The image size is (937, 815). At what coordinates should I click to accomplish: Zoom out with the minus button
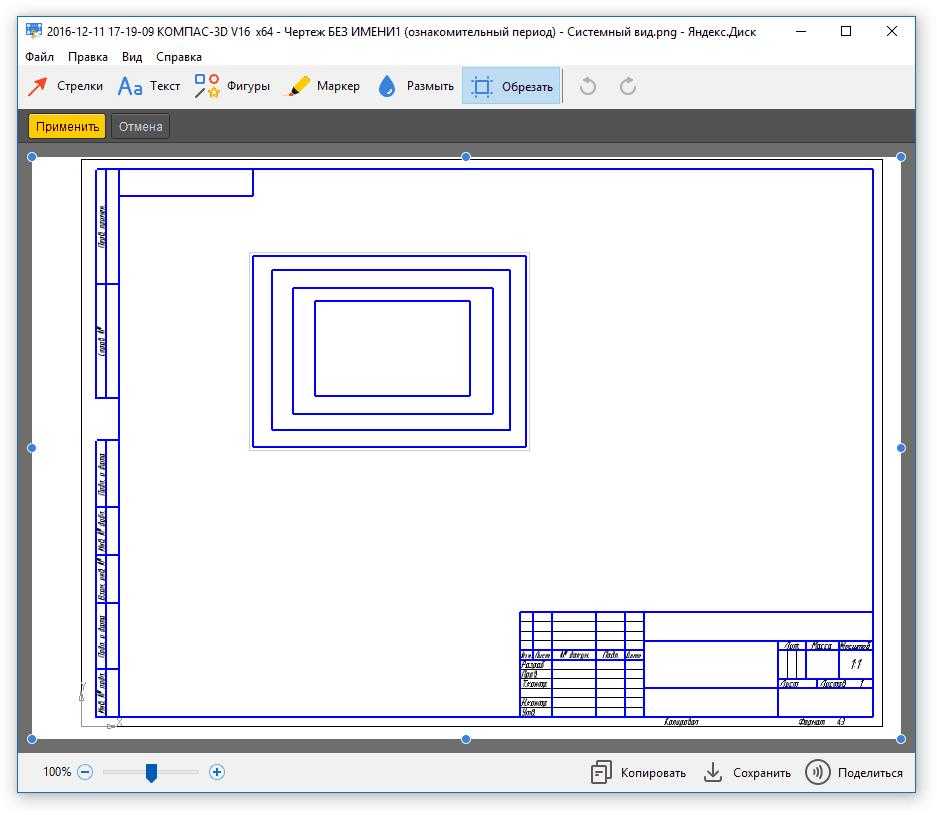[85, 772]
